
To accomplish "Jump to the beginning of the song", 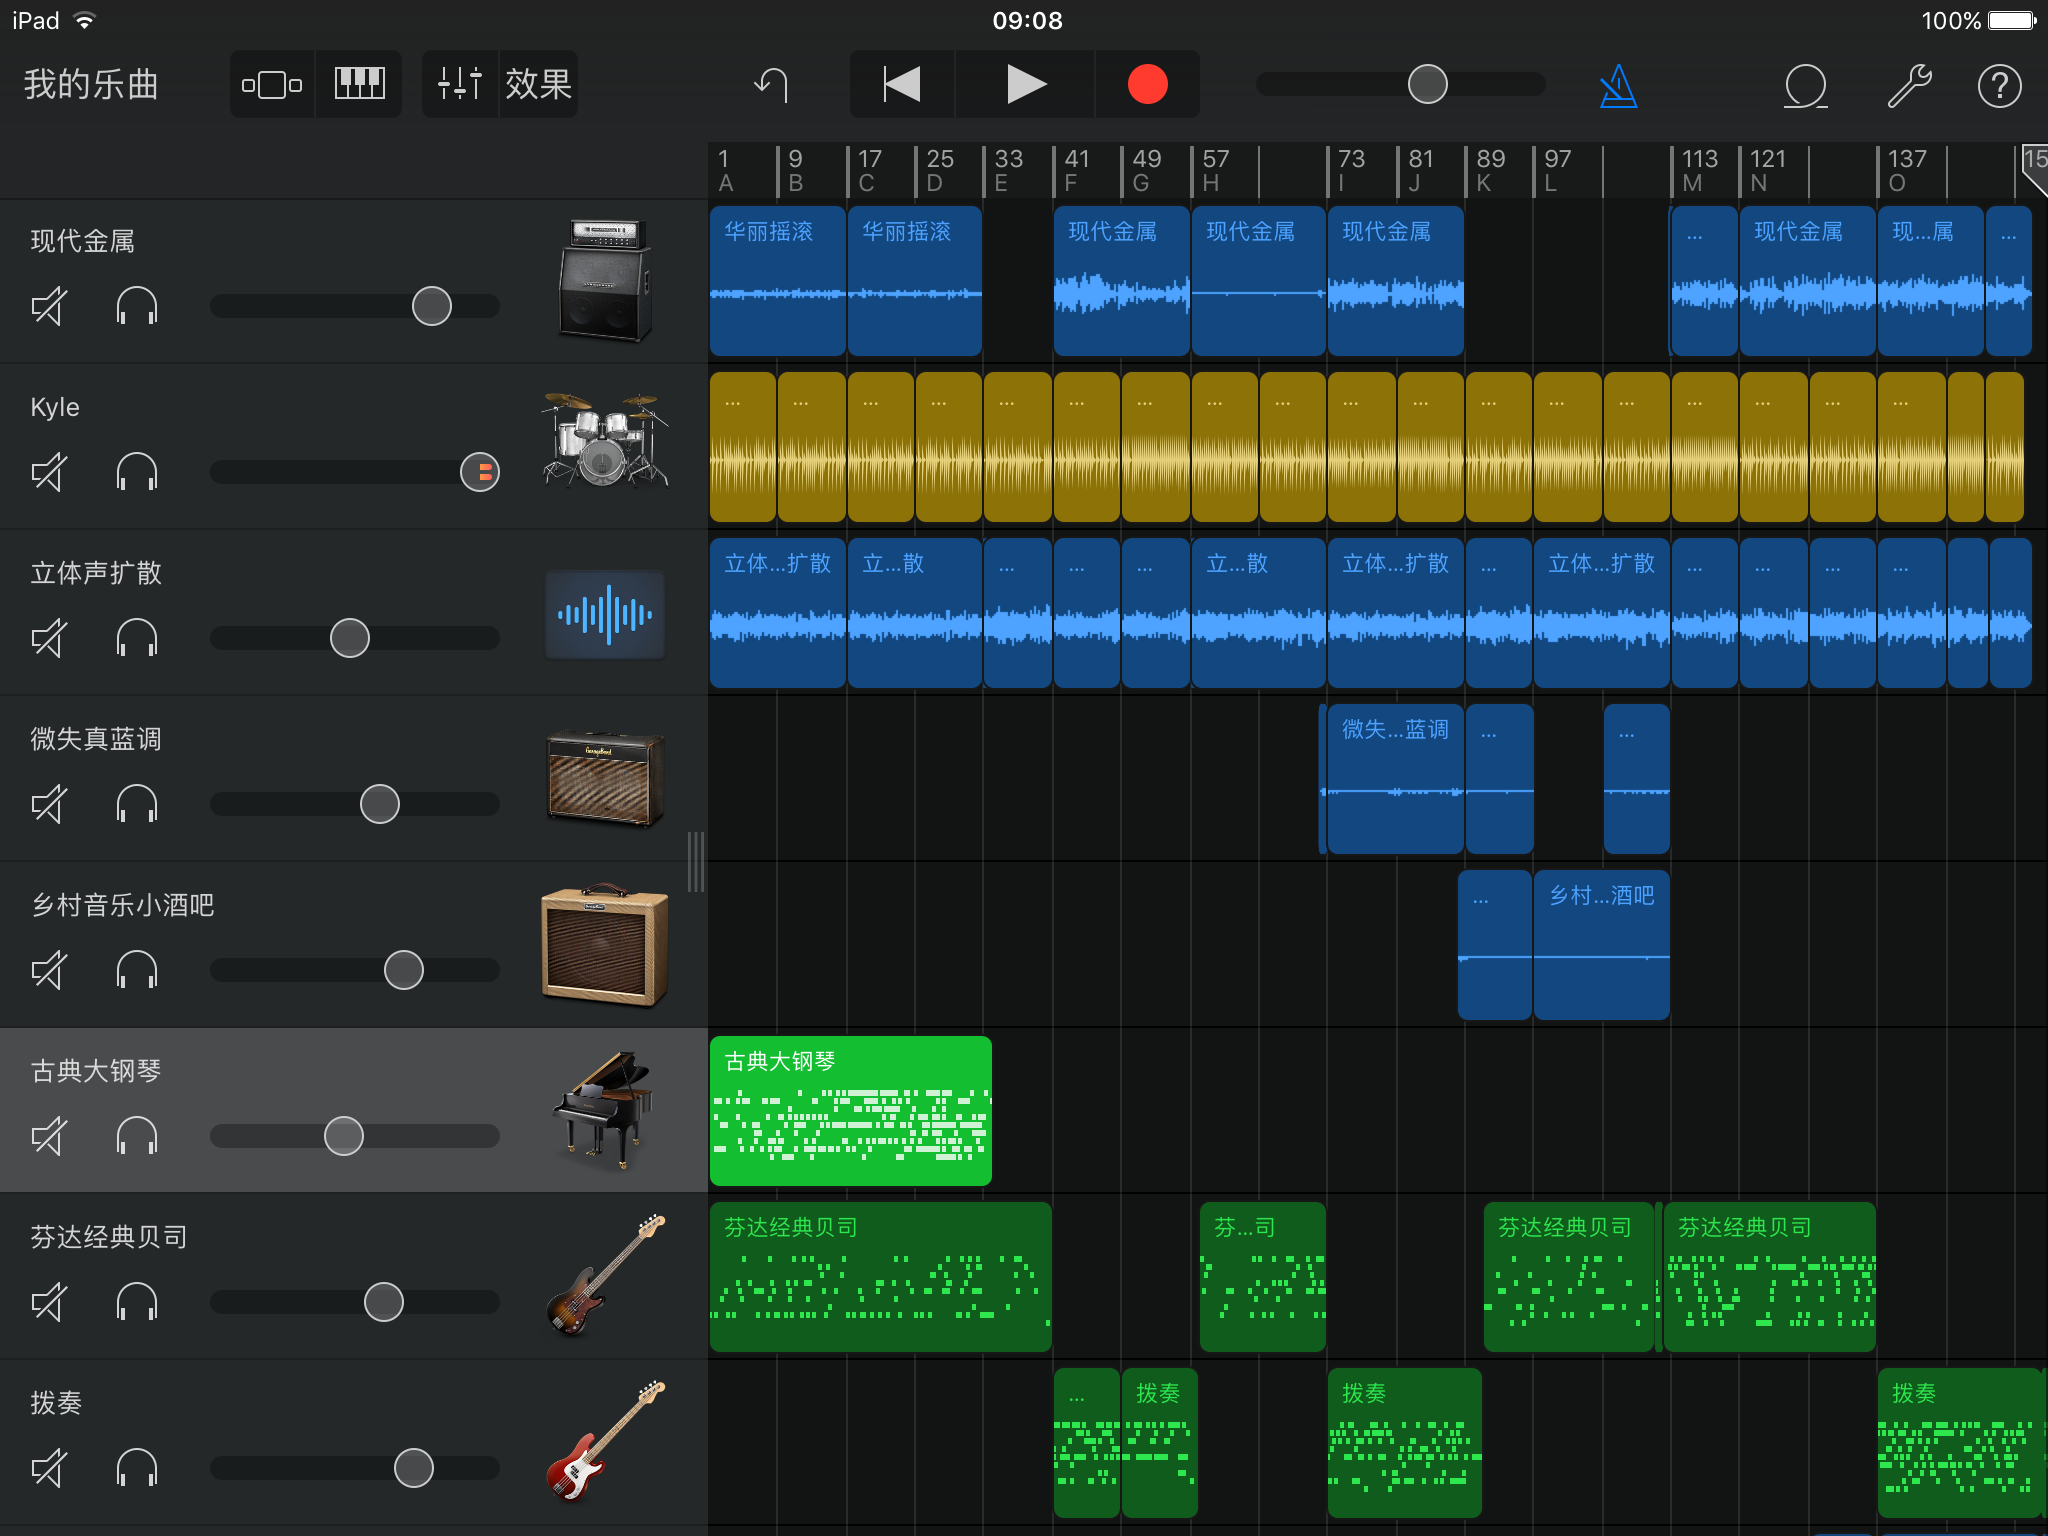I will tap(902, 85).
